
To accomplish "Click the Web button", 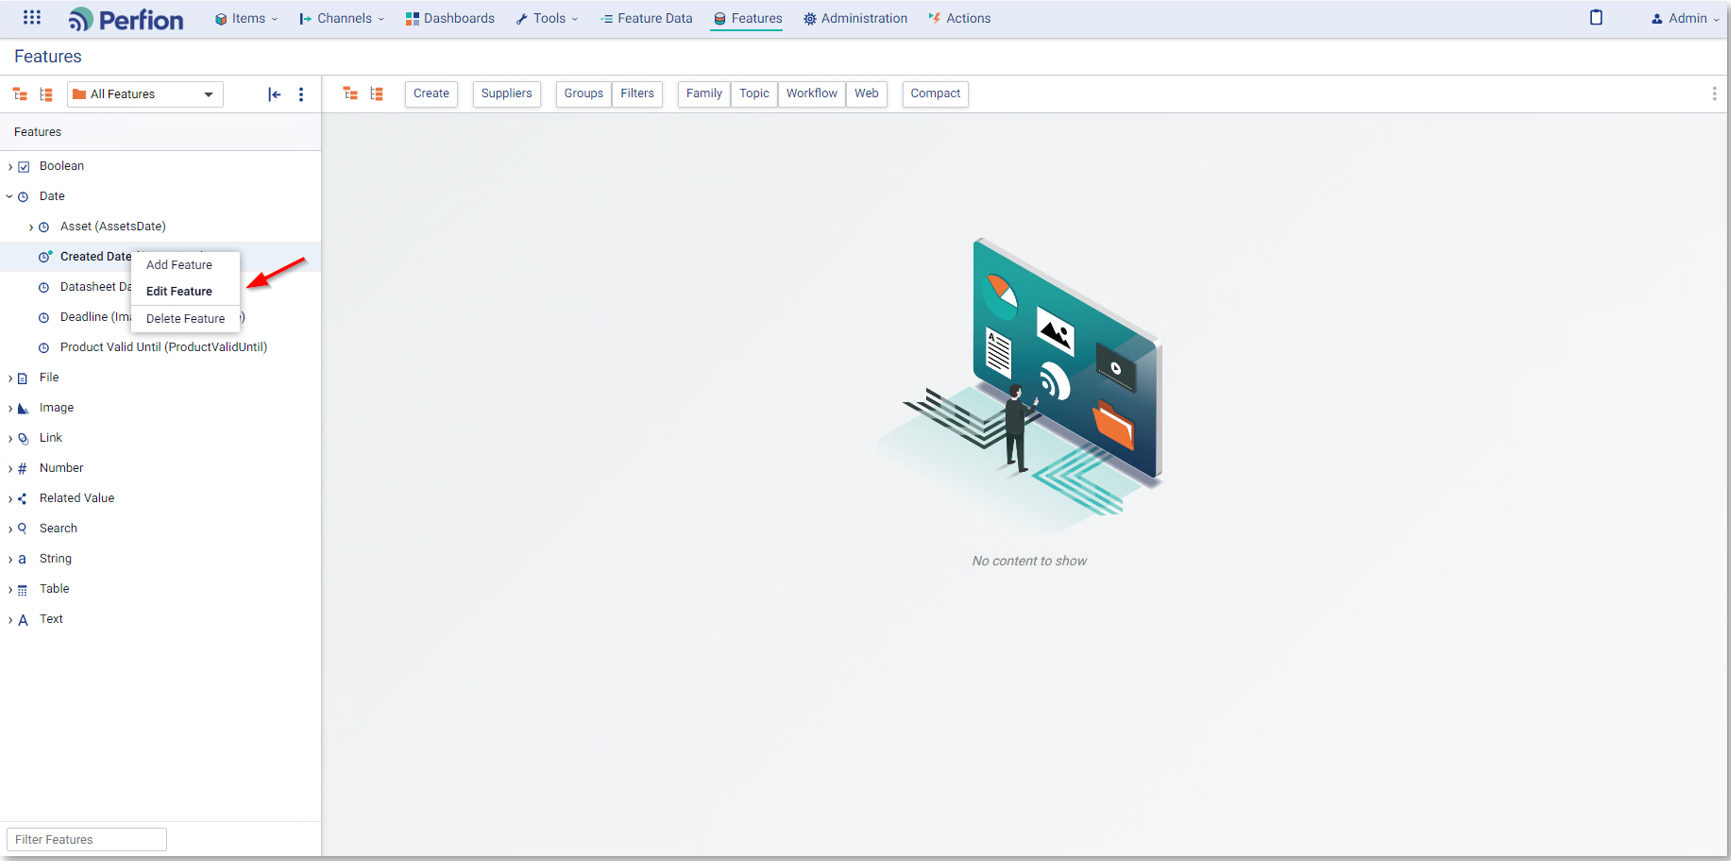I will tap(866, 94).
